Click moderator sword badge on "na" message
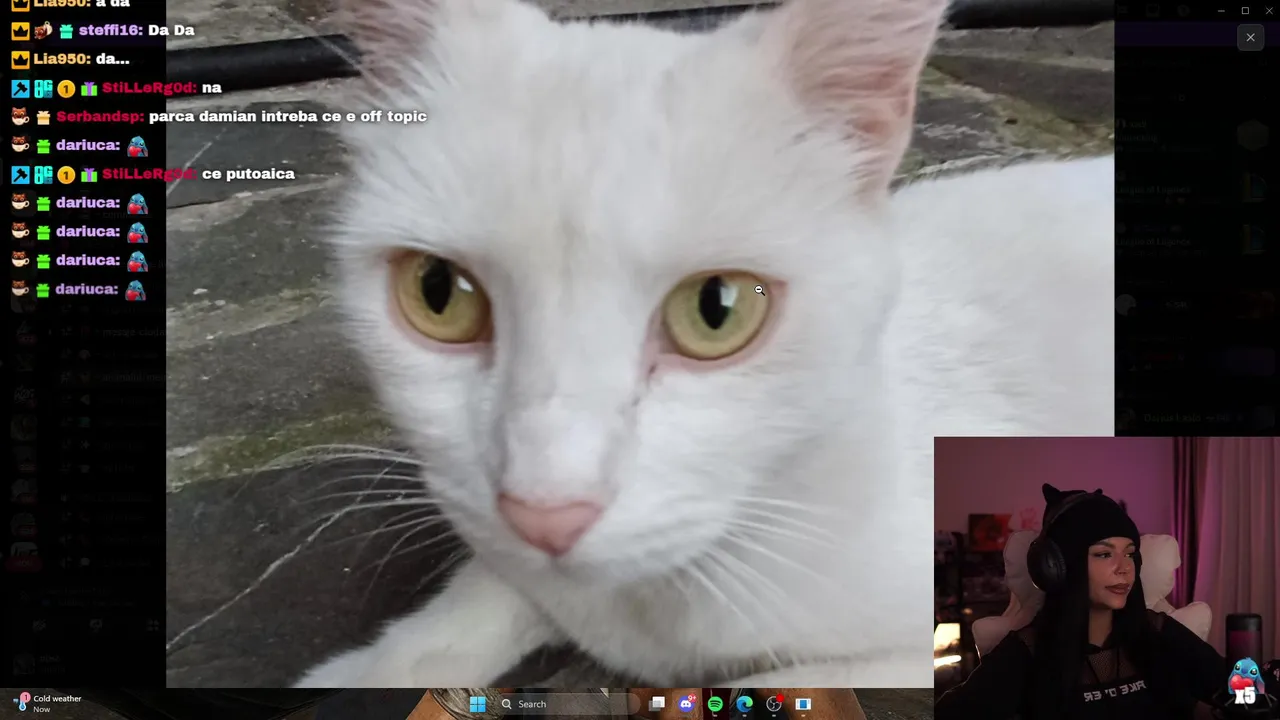Viewport: 1280px width, 720px height. pyautogui.click(x=20, y=88)
